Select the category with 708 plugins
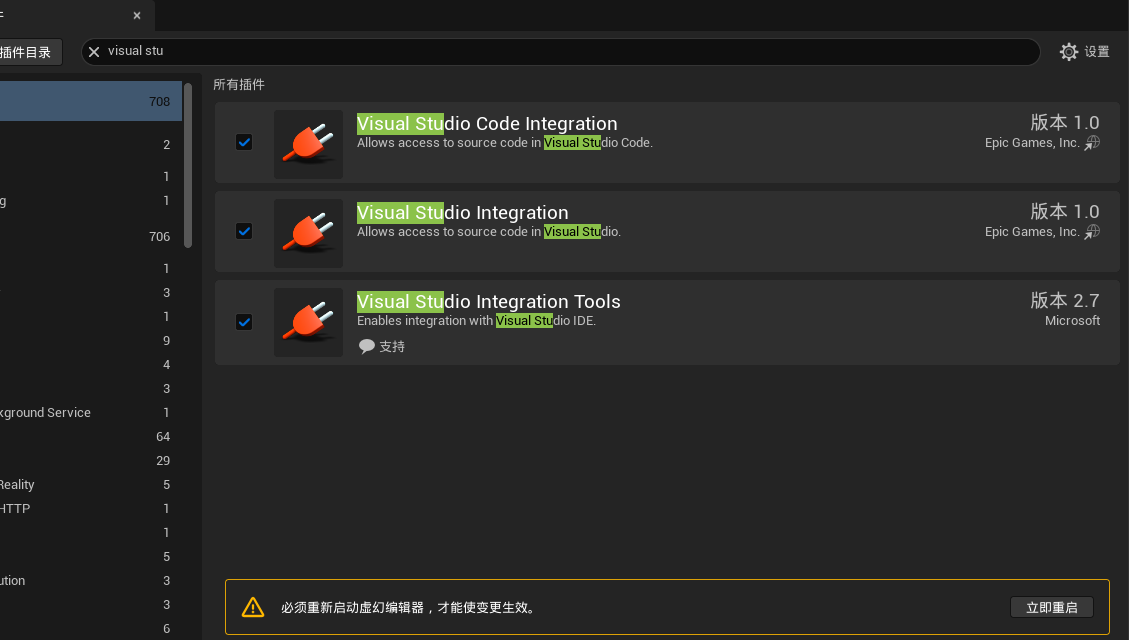1129x640 pixels. (x=91, y=101)
